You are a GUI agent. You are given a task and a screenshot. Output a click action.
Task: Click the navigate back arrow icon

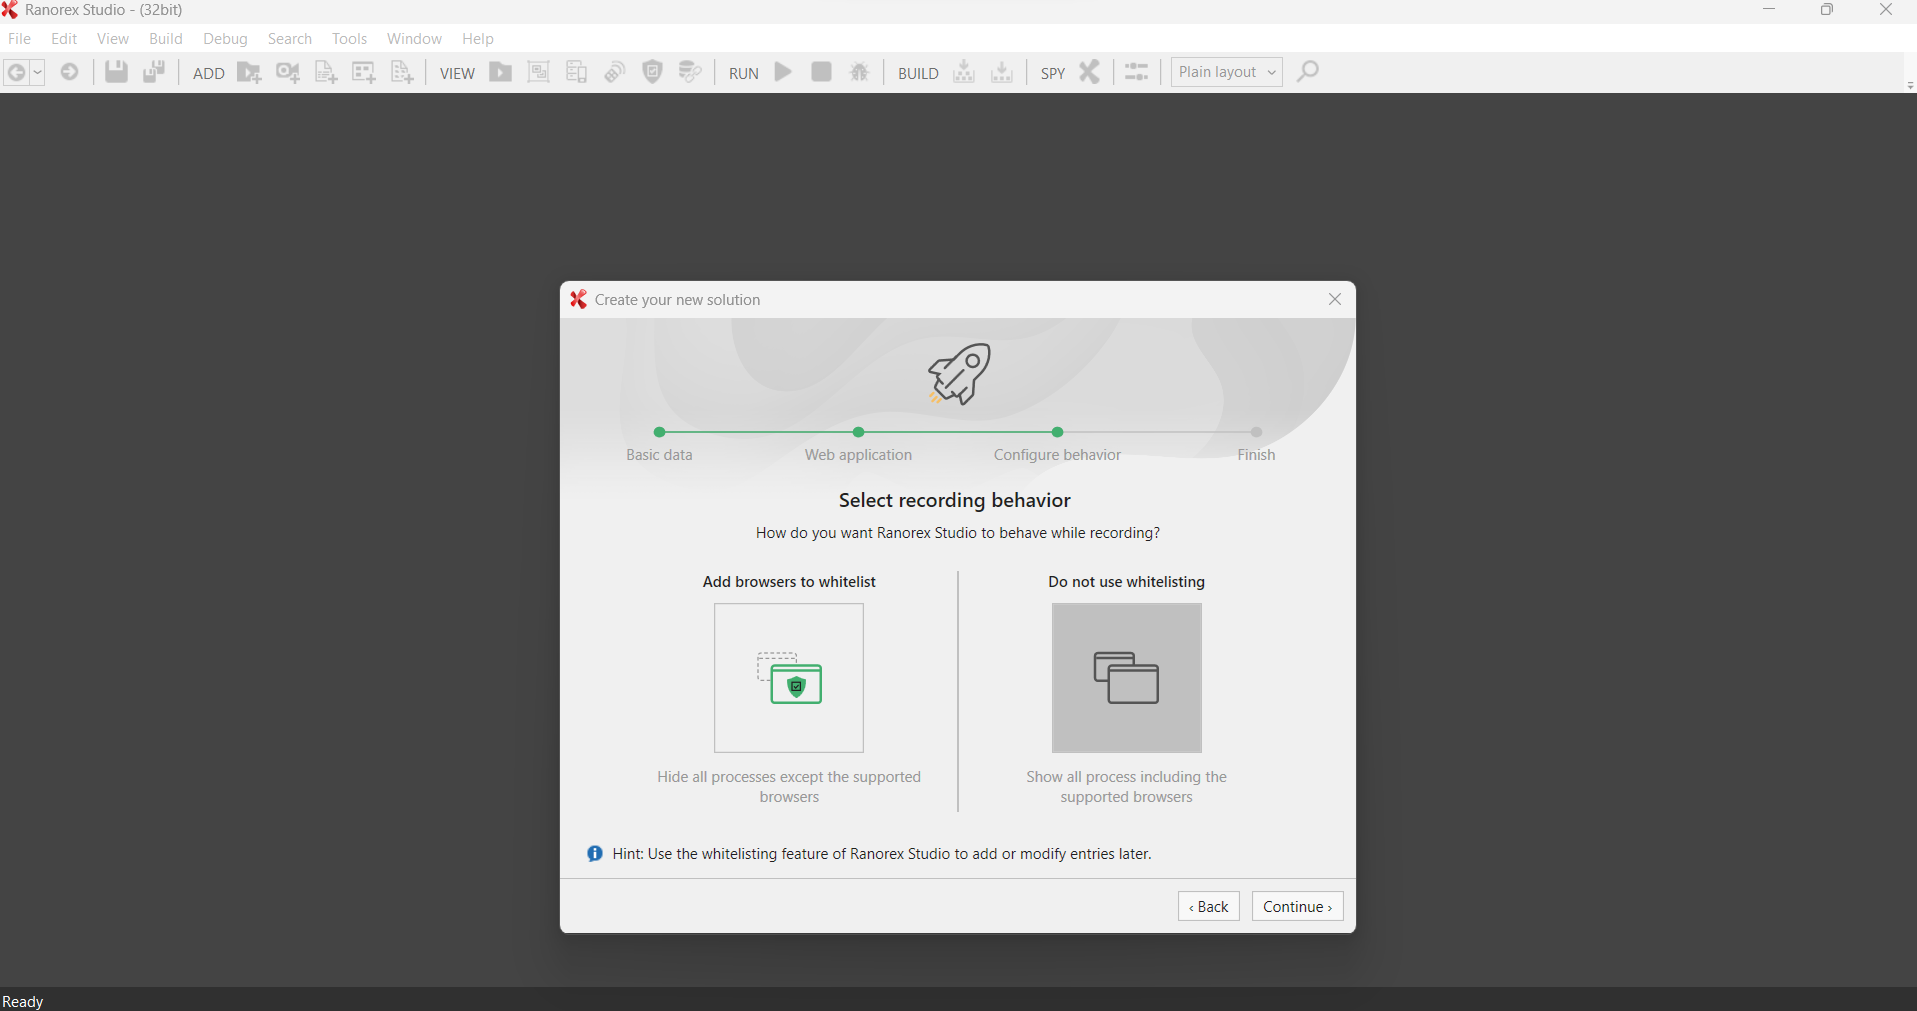pyautogui.click(x=17, y=73)
